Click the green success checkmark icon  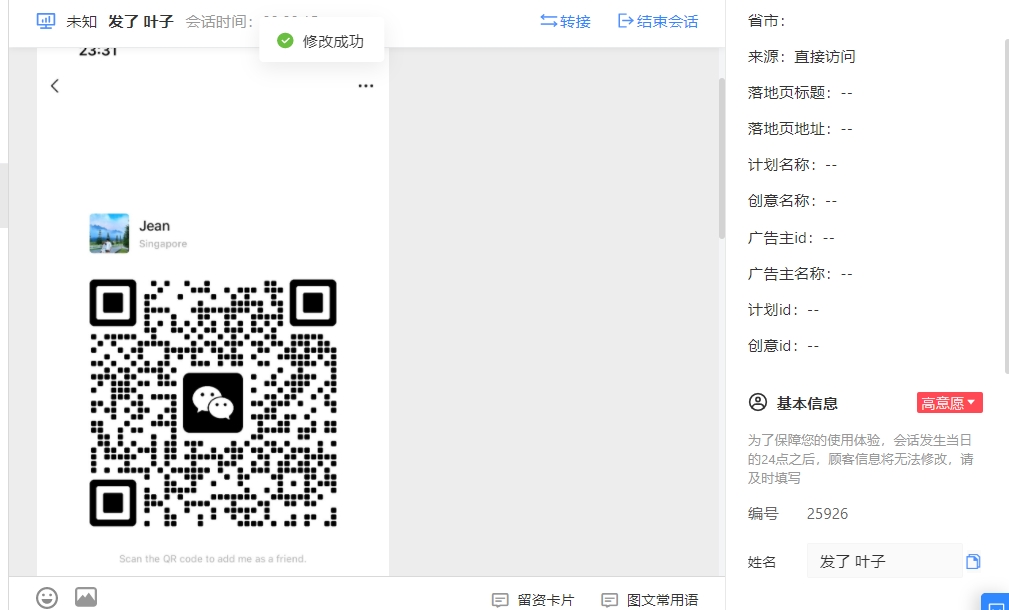tap(285, 41)
